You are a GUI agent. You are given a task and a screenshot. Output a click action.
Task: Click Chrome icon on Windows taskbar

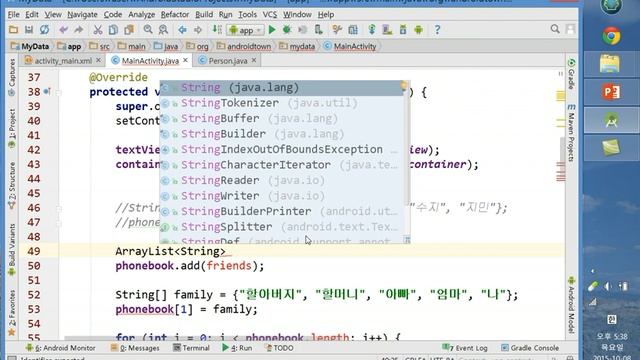tap(611, 37)
